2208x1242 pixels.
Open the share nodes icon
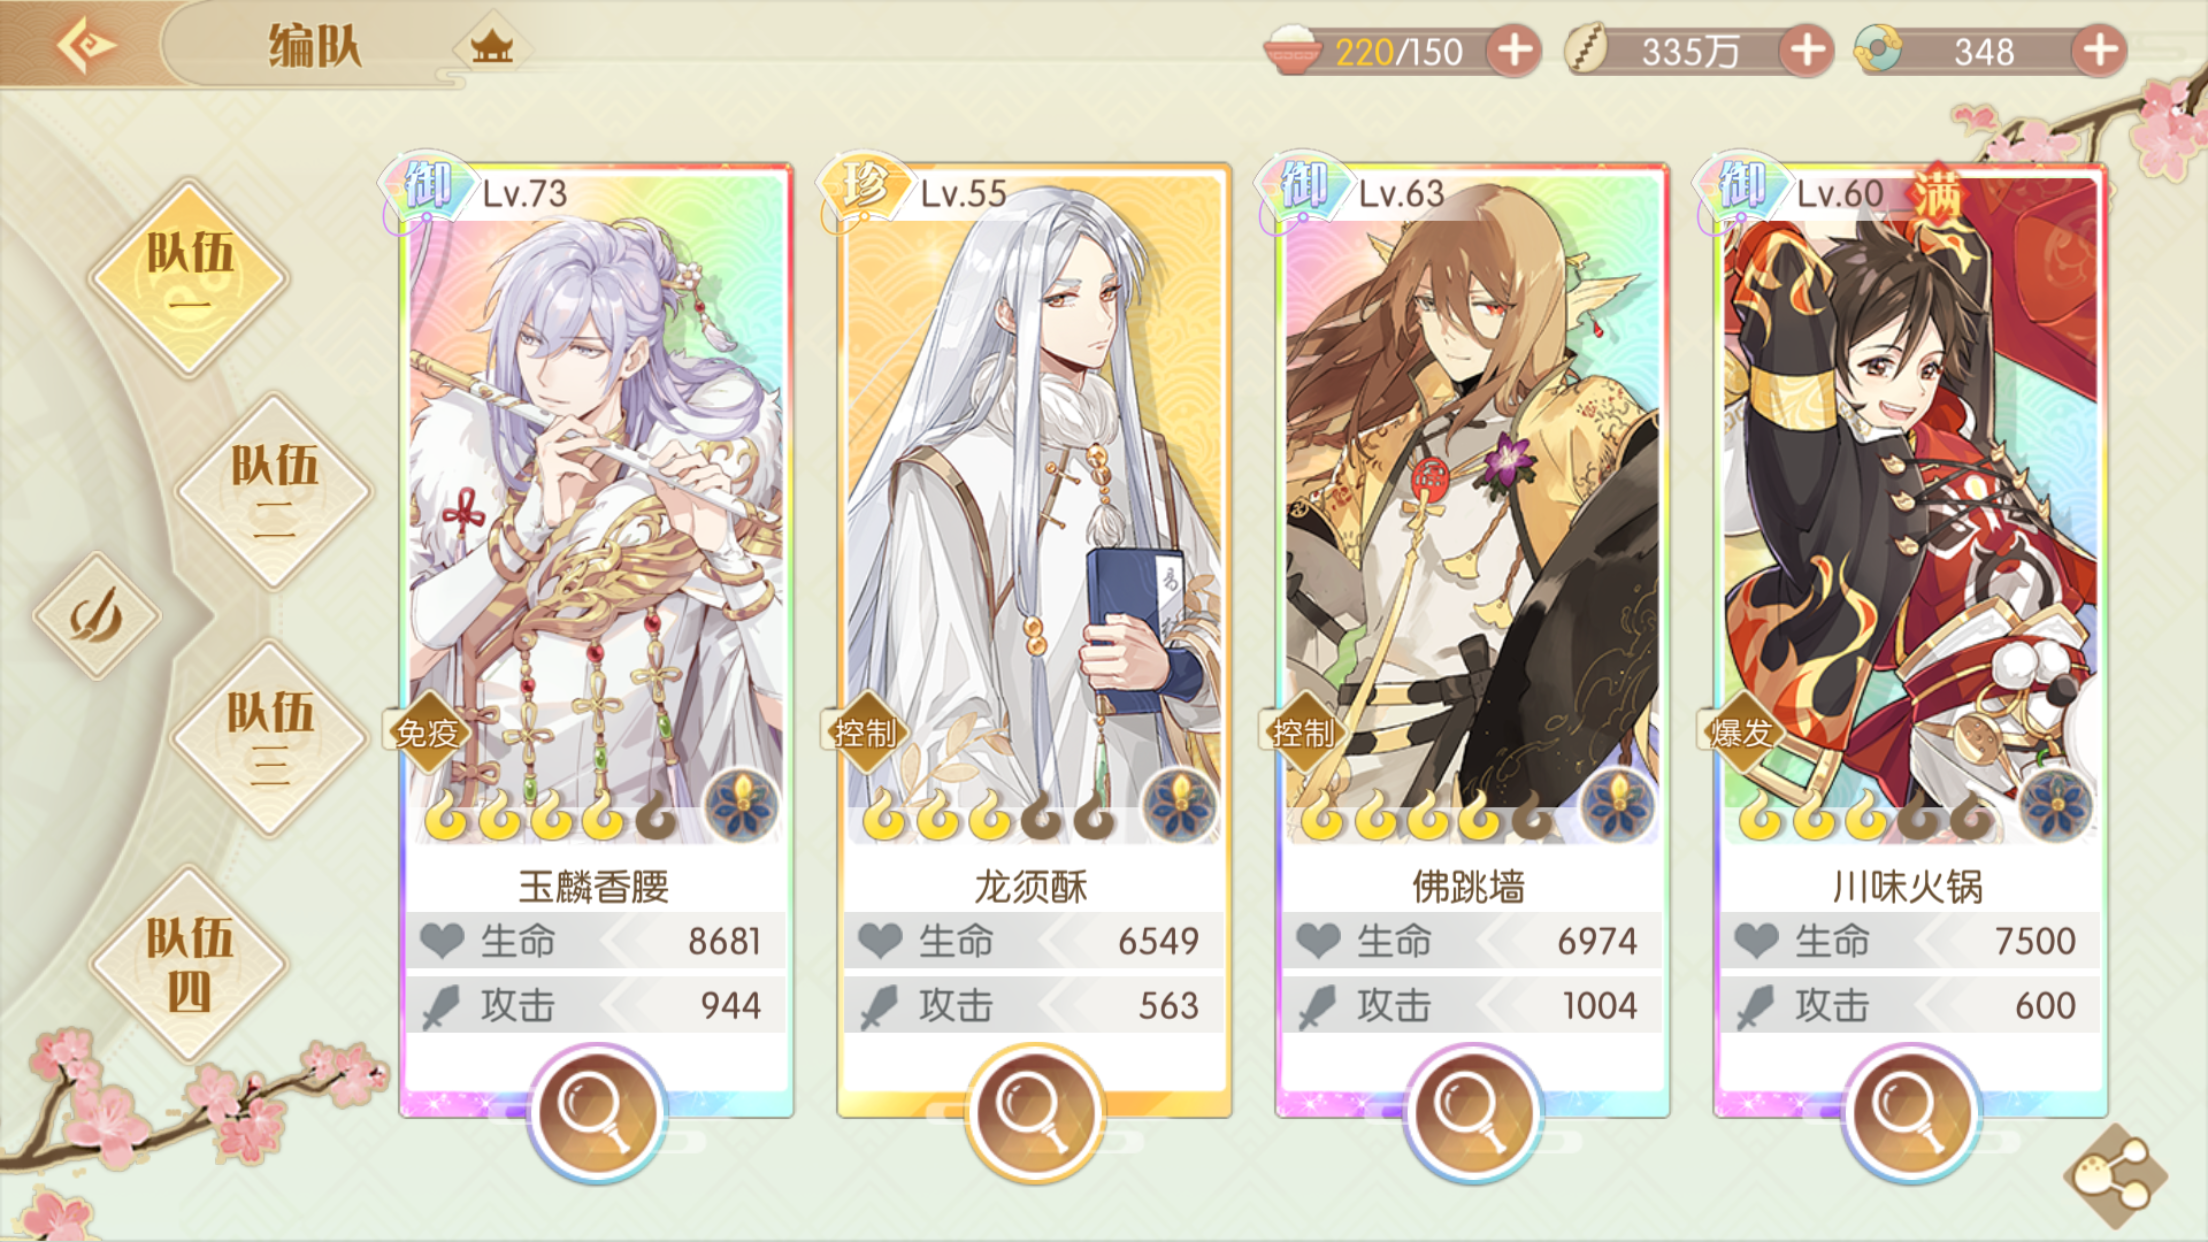click(x=2114, y=1176)
